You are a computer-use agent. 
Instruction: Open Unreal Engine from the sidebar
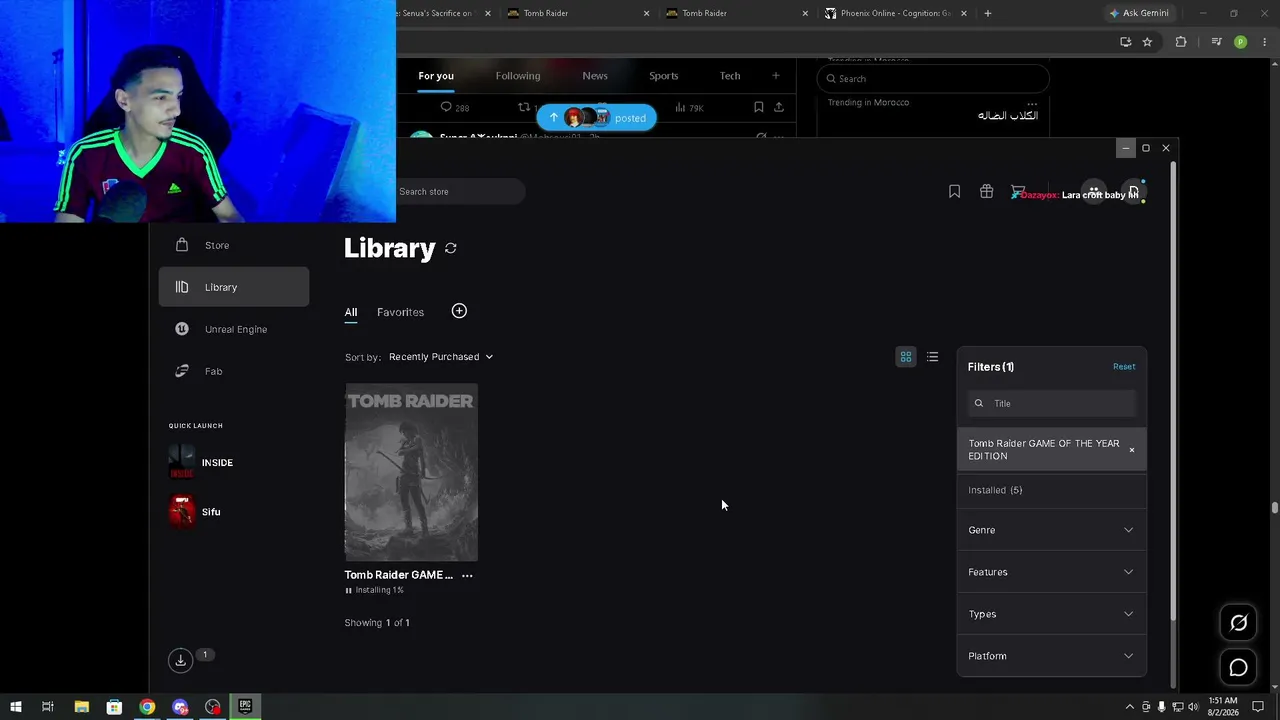tap(234, 329)
